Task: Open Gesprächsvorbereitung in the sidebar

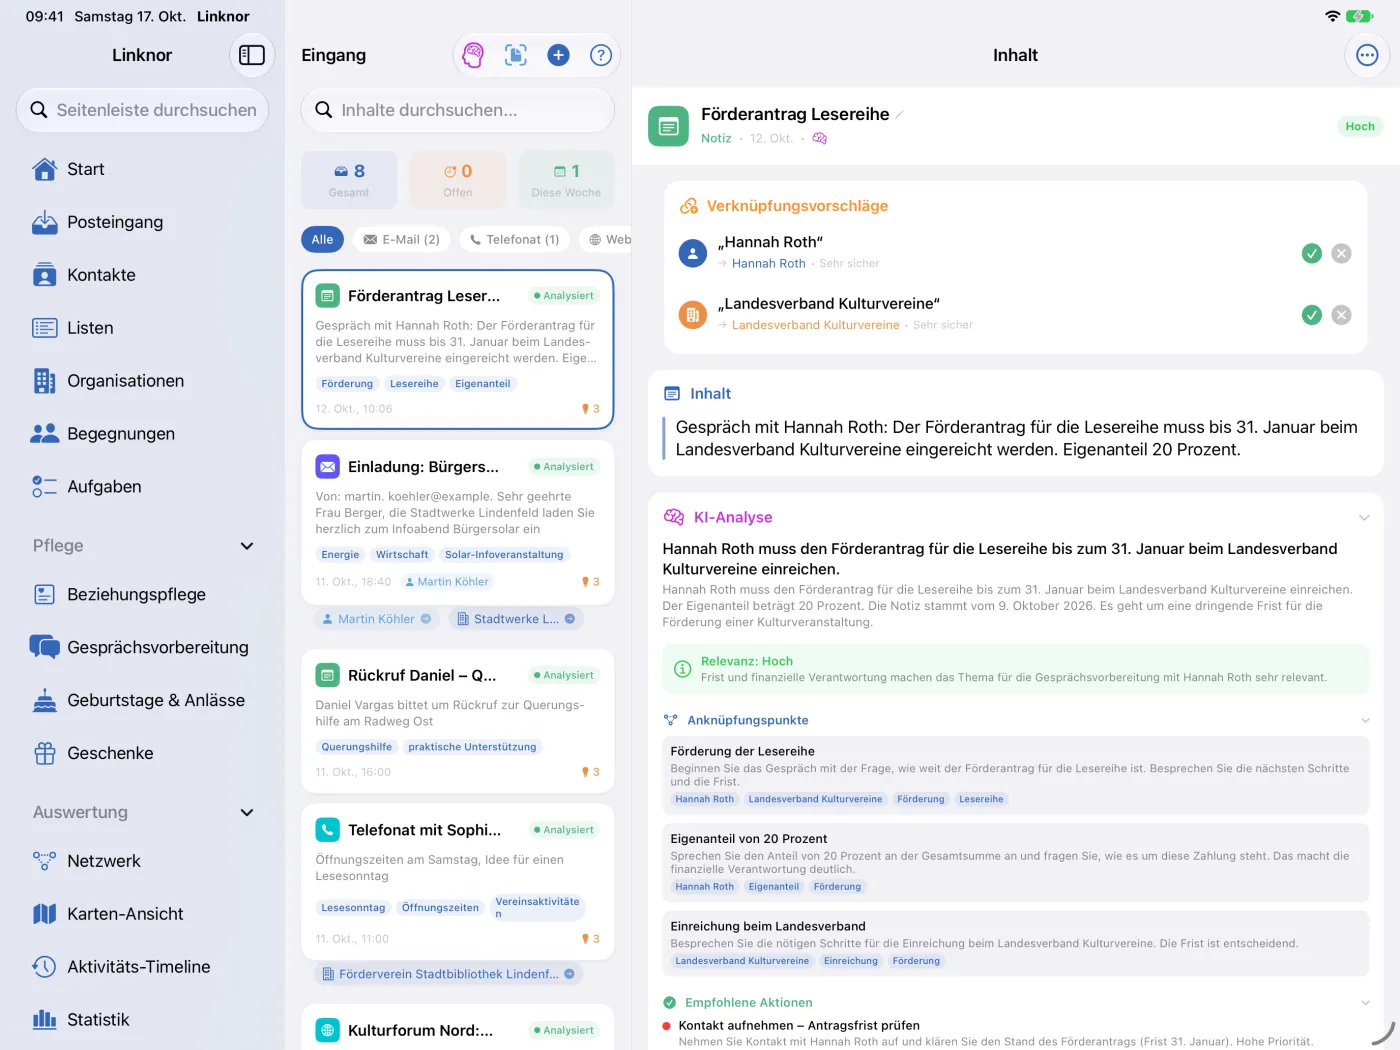Action: point(142,647)
